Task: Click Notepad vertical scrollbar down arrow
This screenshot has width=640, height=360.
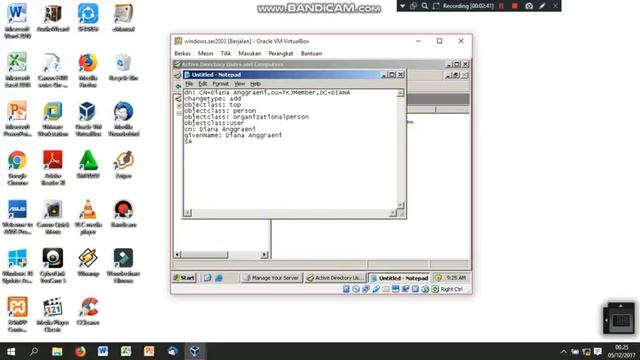Action: [400, 205]
